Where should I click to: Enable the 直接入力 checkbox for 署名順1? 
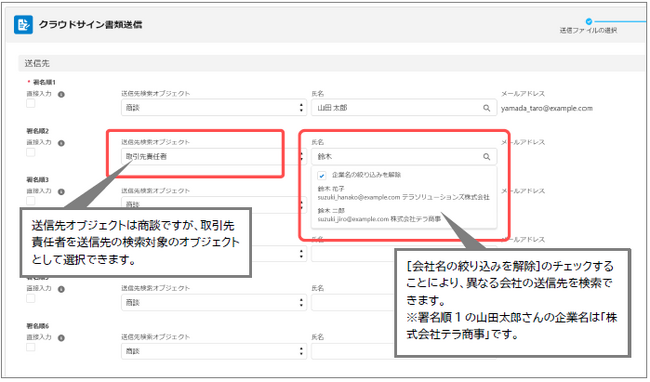point(31,104)
